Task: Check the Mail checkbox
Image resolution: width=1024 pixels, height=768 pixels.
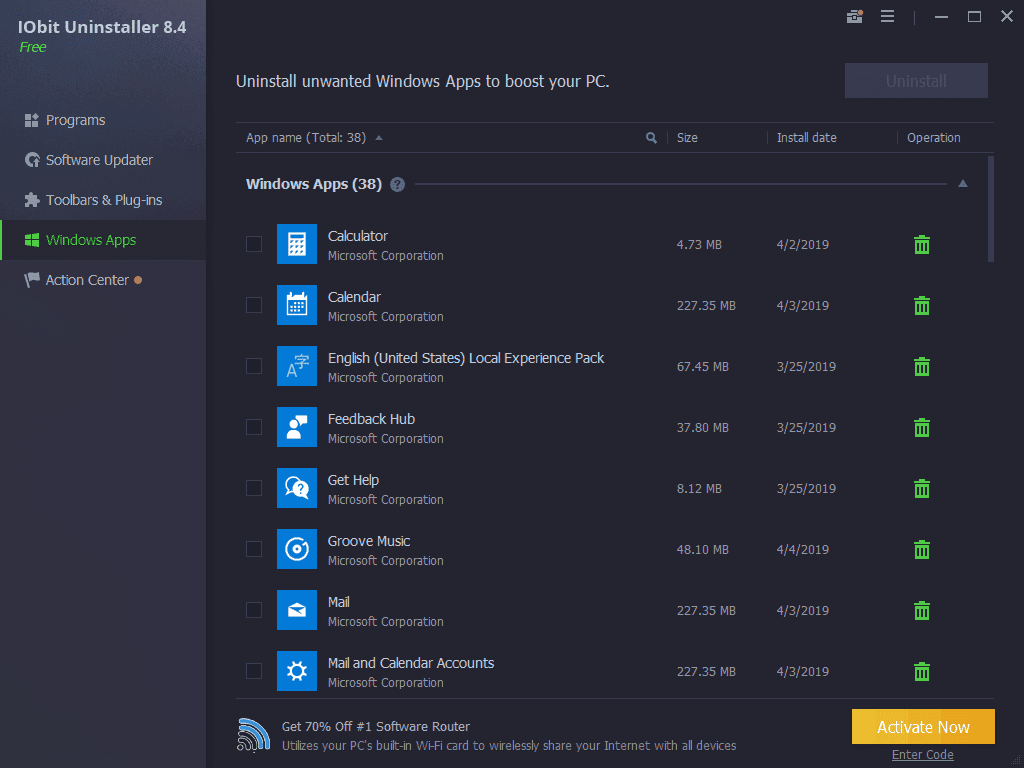Action: pos(254,610)
